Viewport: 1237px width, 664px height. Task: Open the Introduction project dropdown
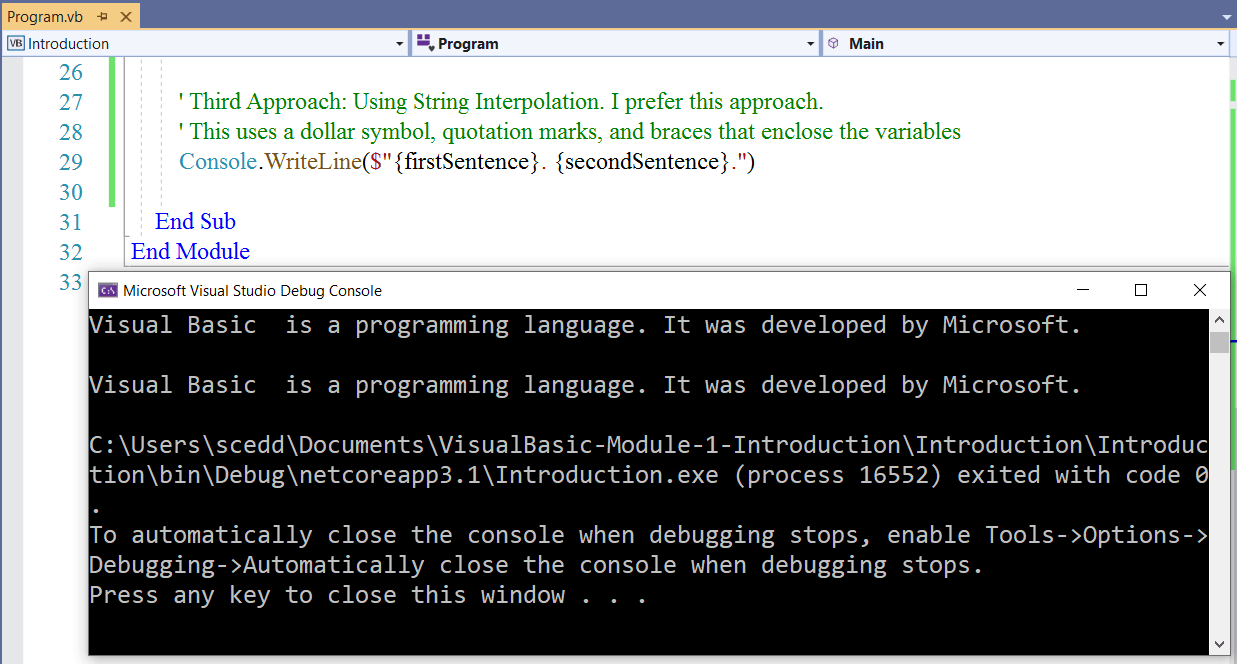point(400,43)
